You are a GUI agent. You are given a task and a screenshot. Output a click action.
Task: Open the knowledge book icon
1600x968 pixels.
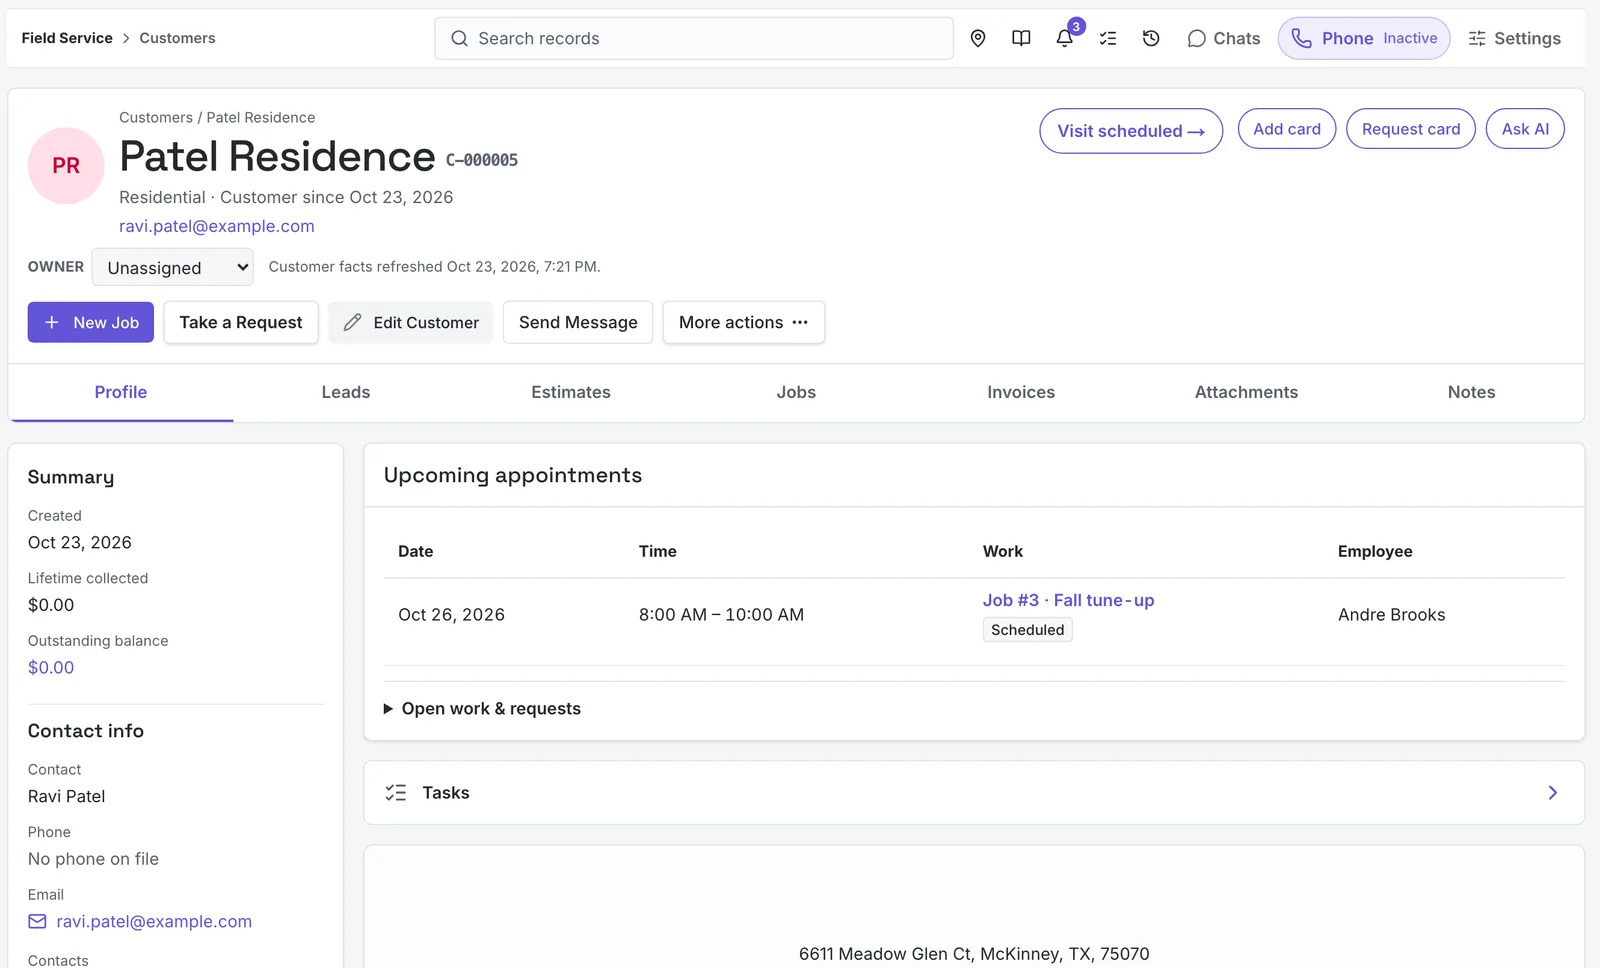click(x=1021, y=38)
